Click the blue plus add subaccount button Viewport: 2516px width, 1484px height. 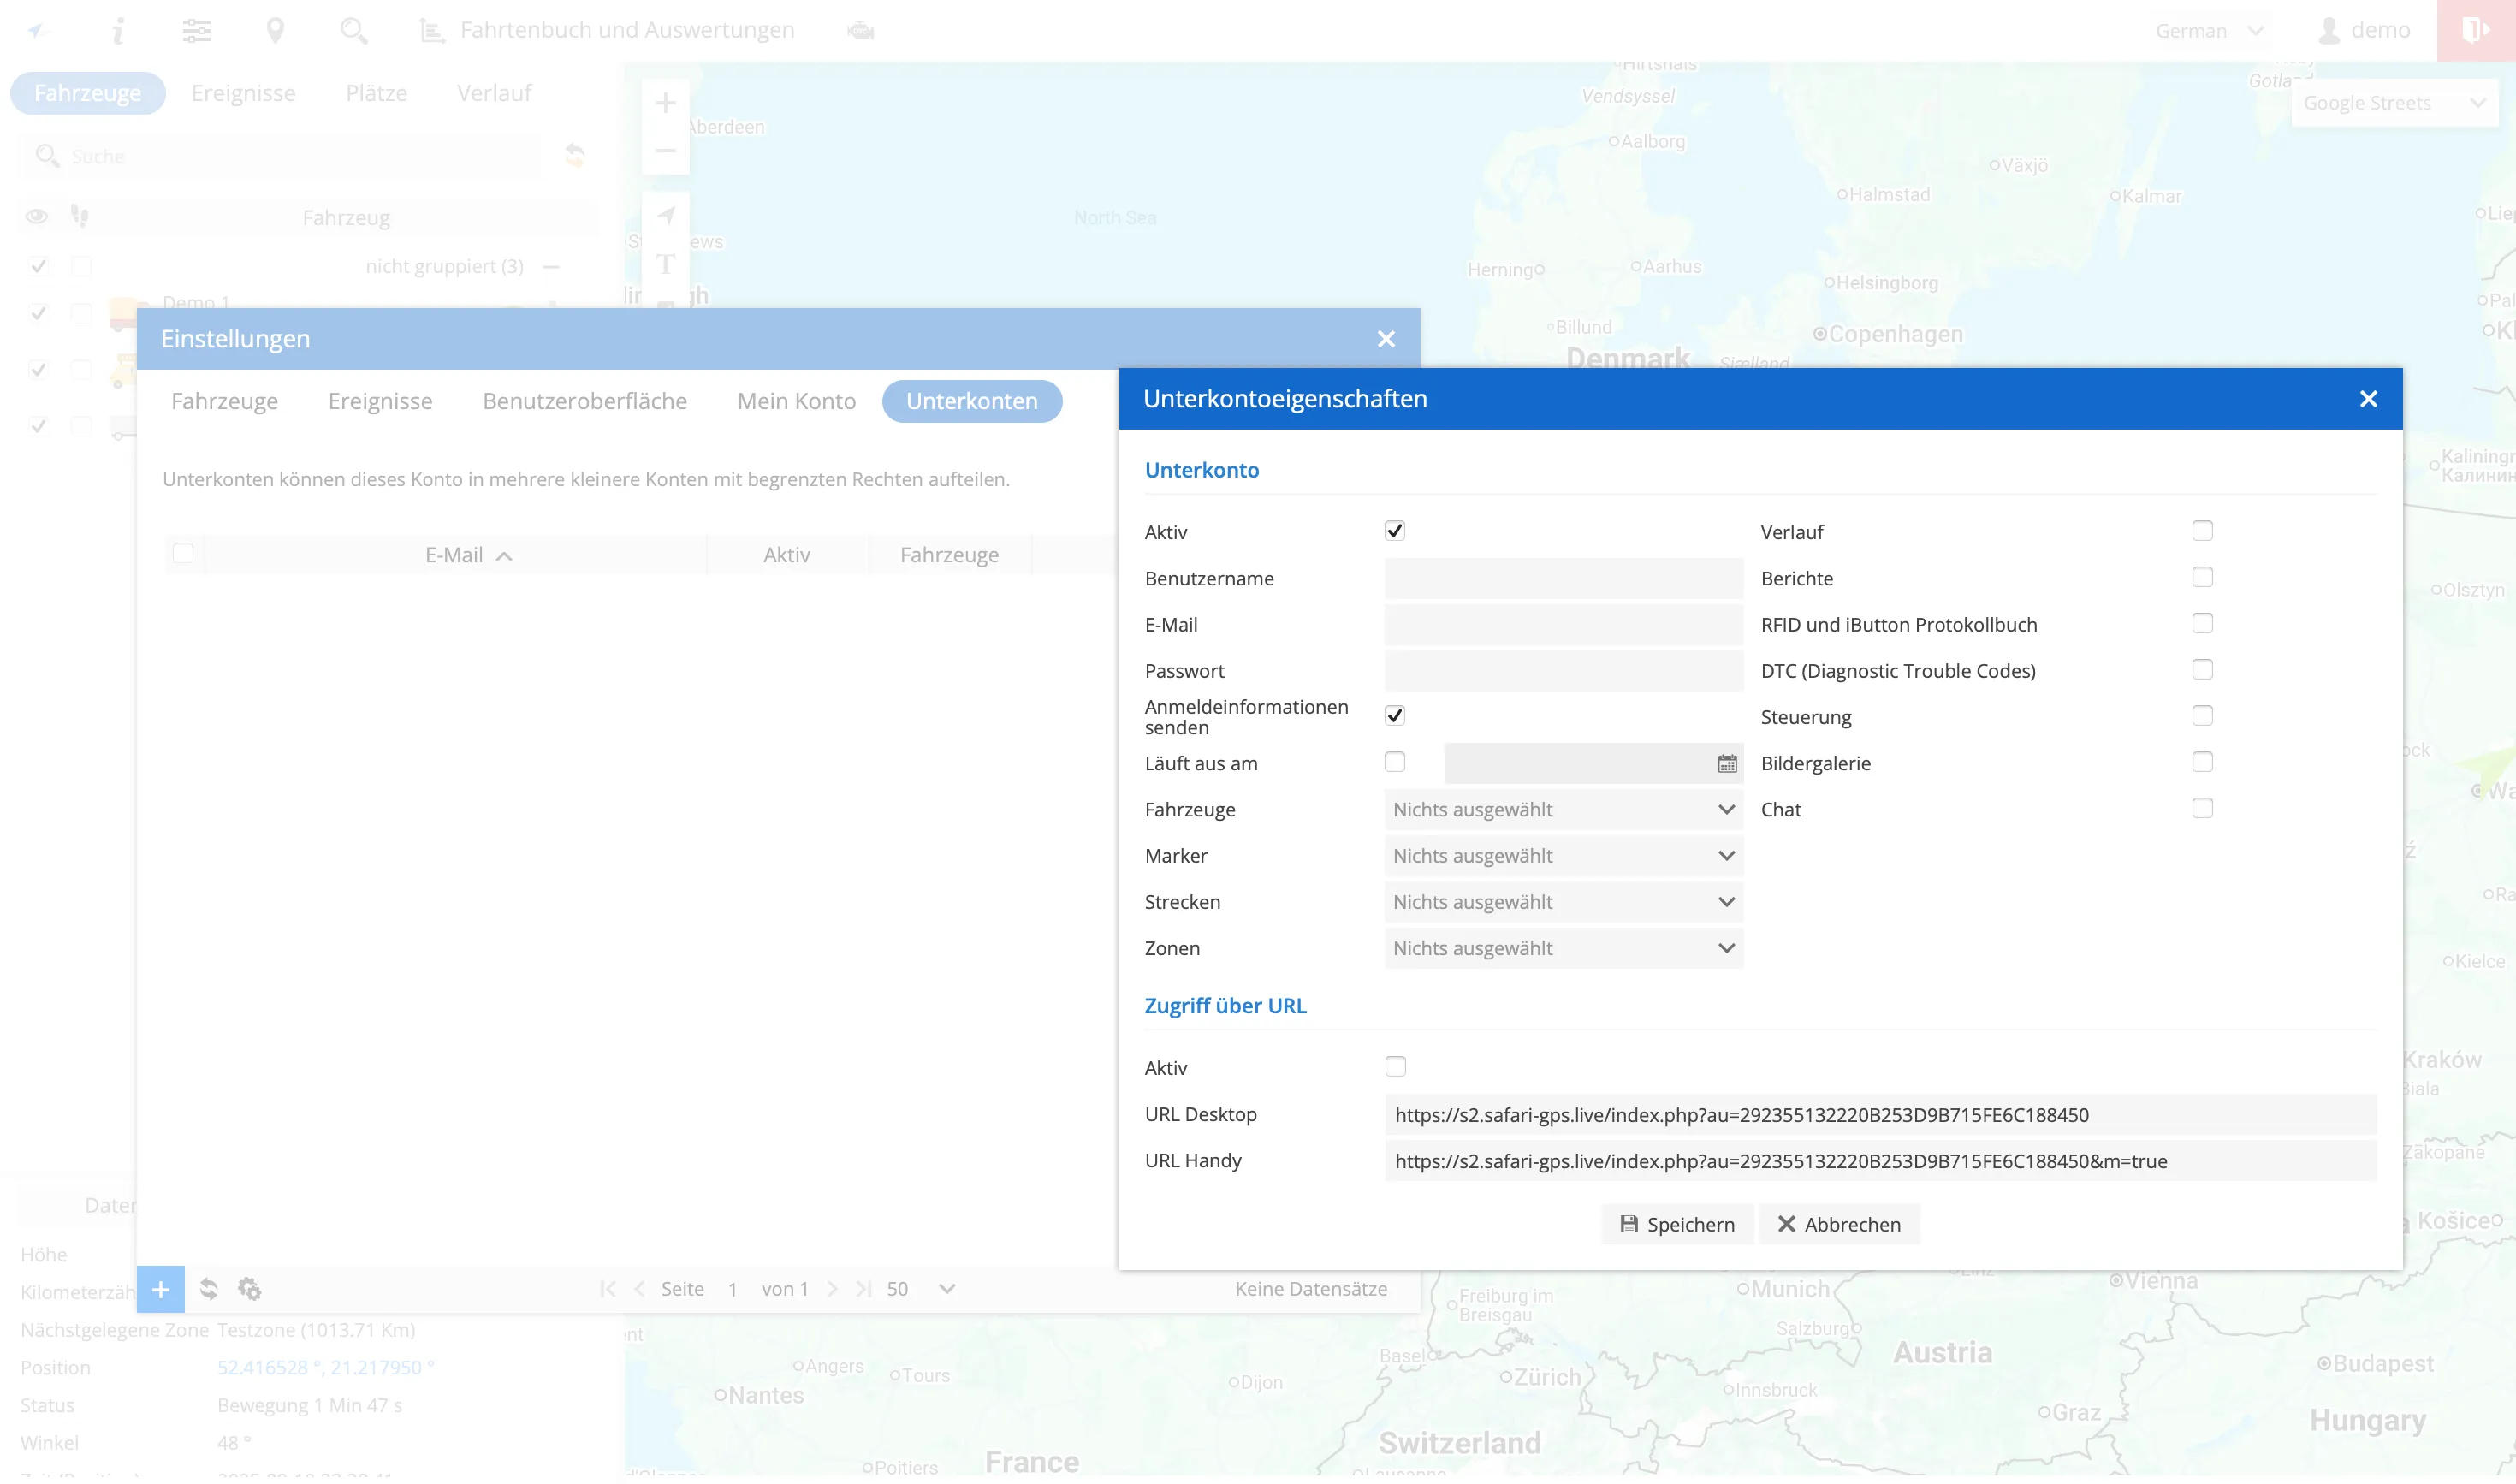tap(160, 1289)
